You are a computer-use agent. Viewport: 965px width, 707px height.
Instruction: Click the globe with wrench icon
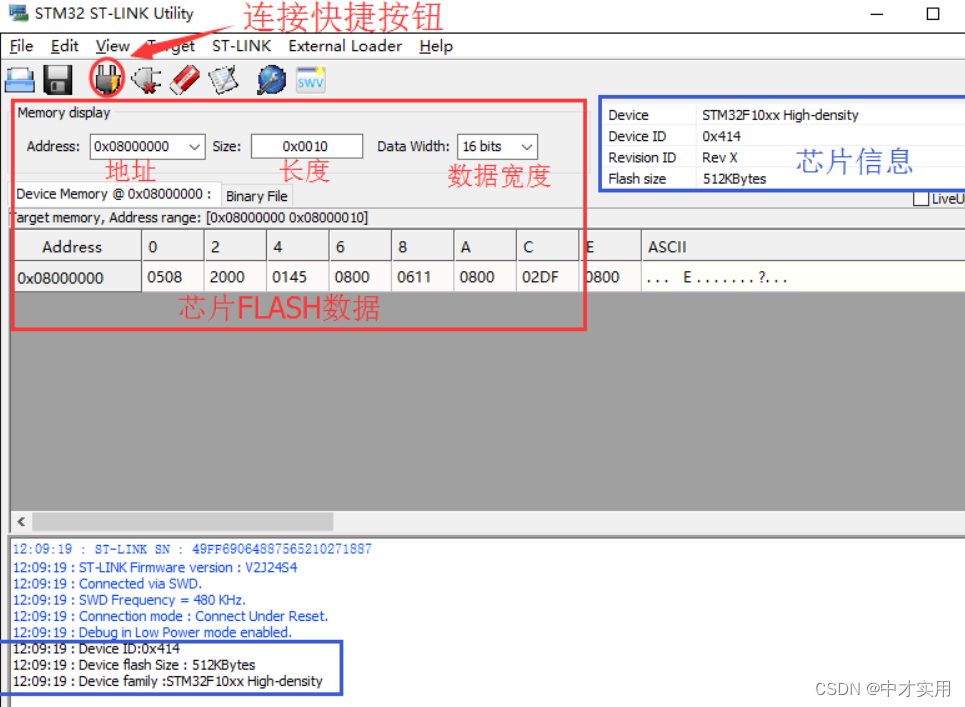271,80
